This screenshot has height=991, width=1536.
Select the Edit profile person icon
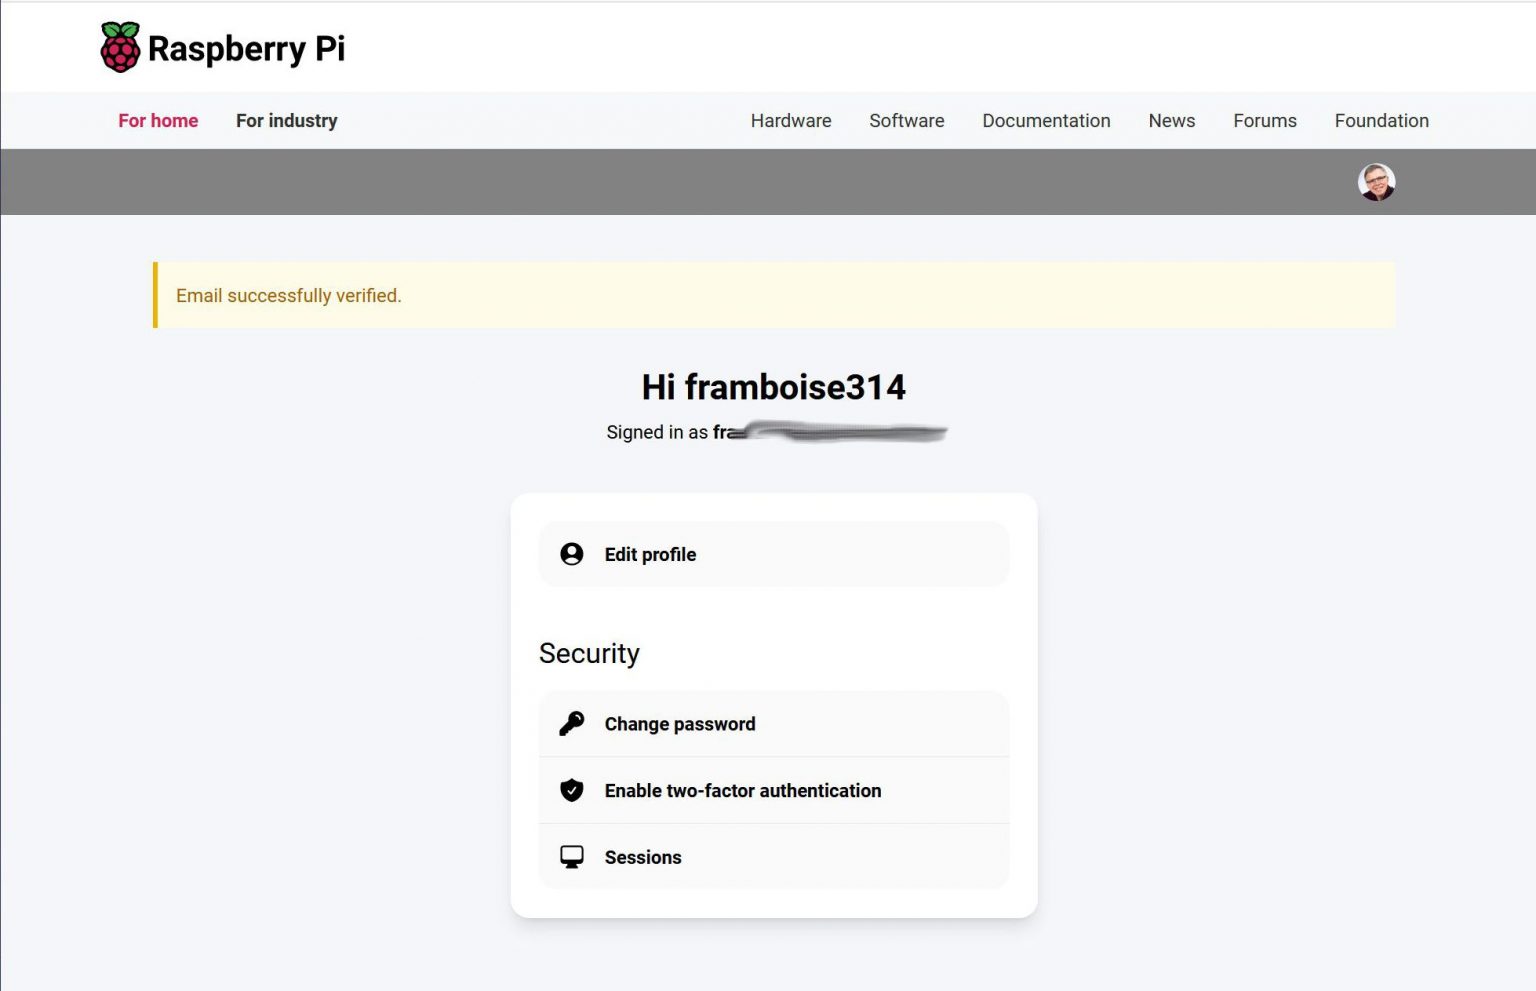pyautogui.click(x=571, y=553)
